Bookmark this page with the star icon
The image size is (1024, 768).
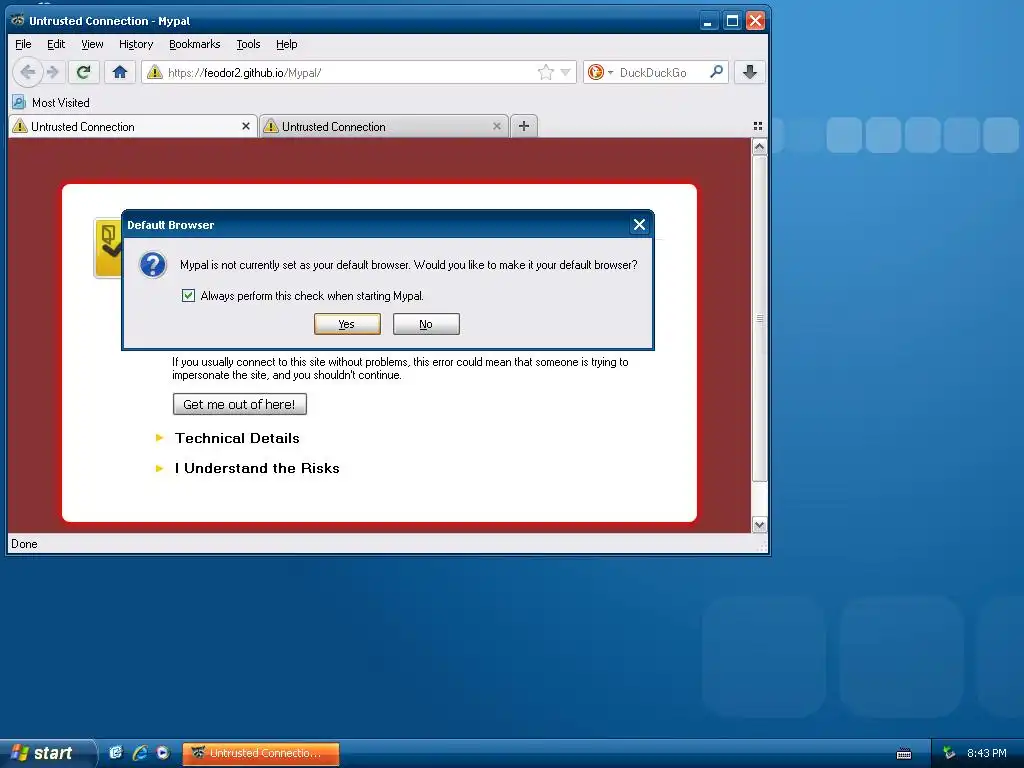pos(545,72)
